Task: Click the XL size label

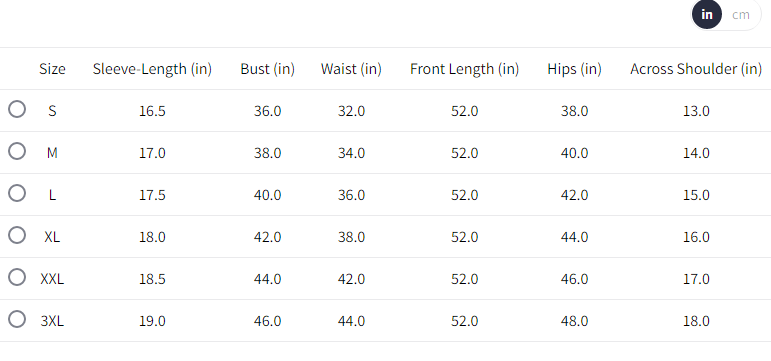Action: coord(52,237)
